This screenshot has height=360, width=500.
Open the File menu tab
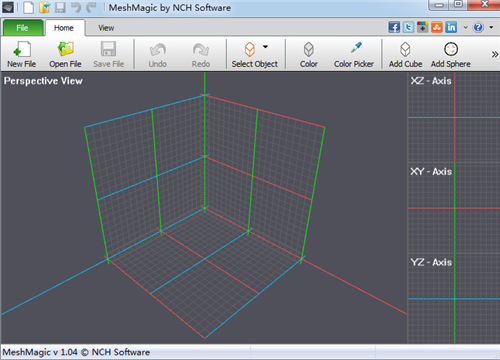click(23, 28)
